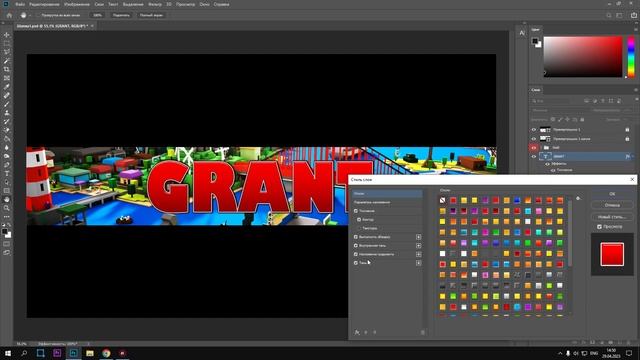Open the Layers panel flyout menu
Image resolution: width=640 pixels, height=360 pixels.
[636, 90]
